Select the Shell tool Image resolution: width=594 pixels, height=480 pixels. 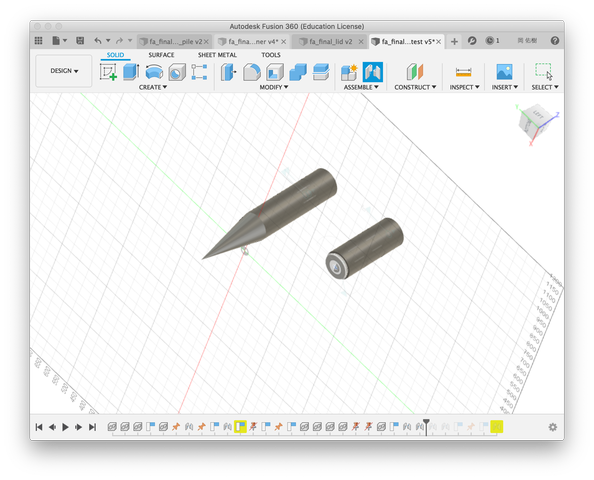point(275,72)
